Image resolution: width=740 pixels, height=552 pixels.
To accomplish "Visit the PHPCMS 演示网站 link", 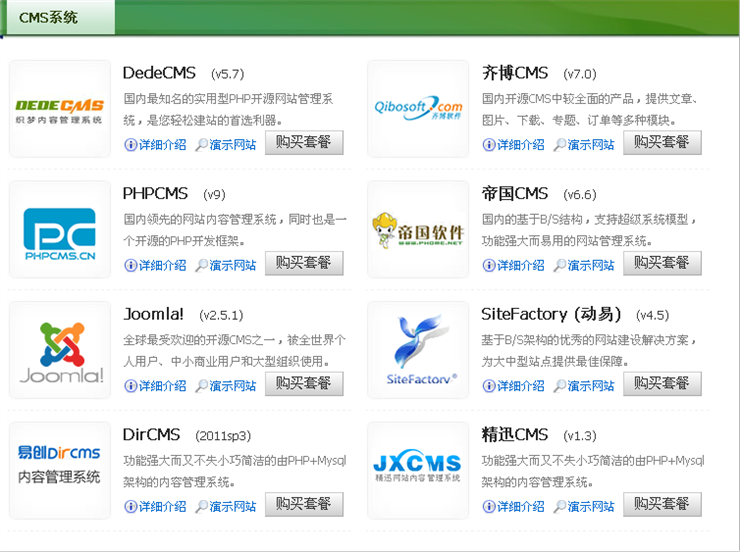I will (233, 265).
